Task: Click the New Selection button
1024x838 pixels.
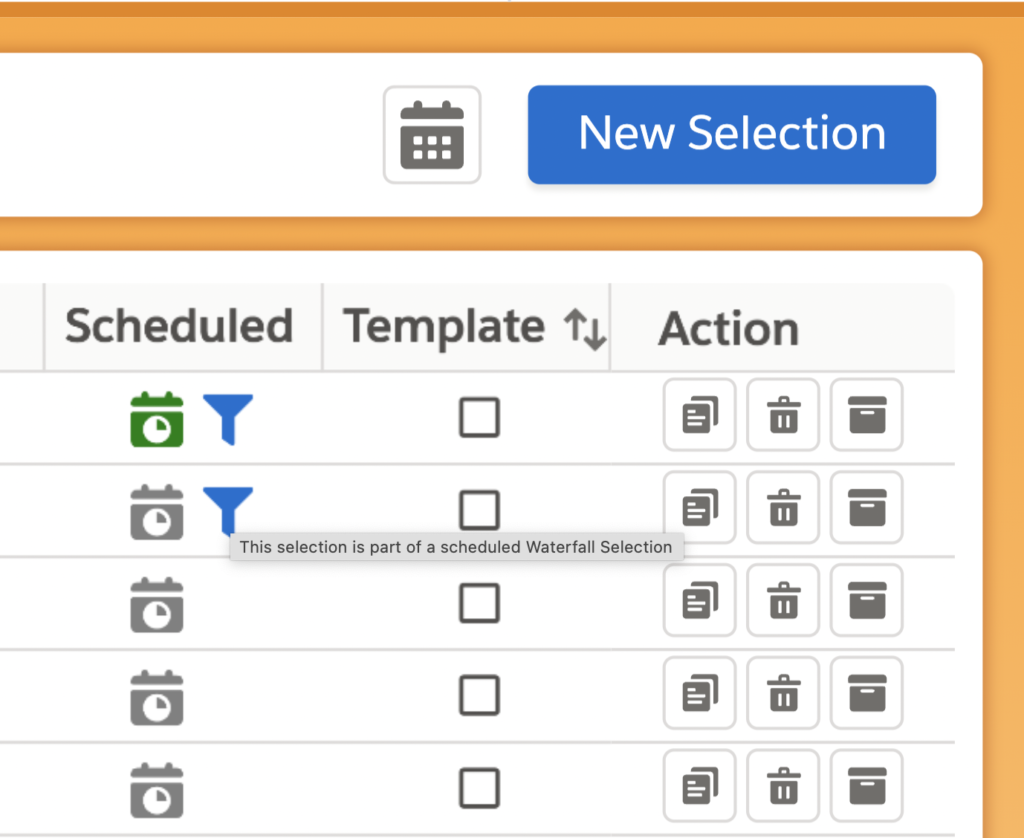Action: [x=731, y=134]
